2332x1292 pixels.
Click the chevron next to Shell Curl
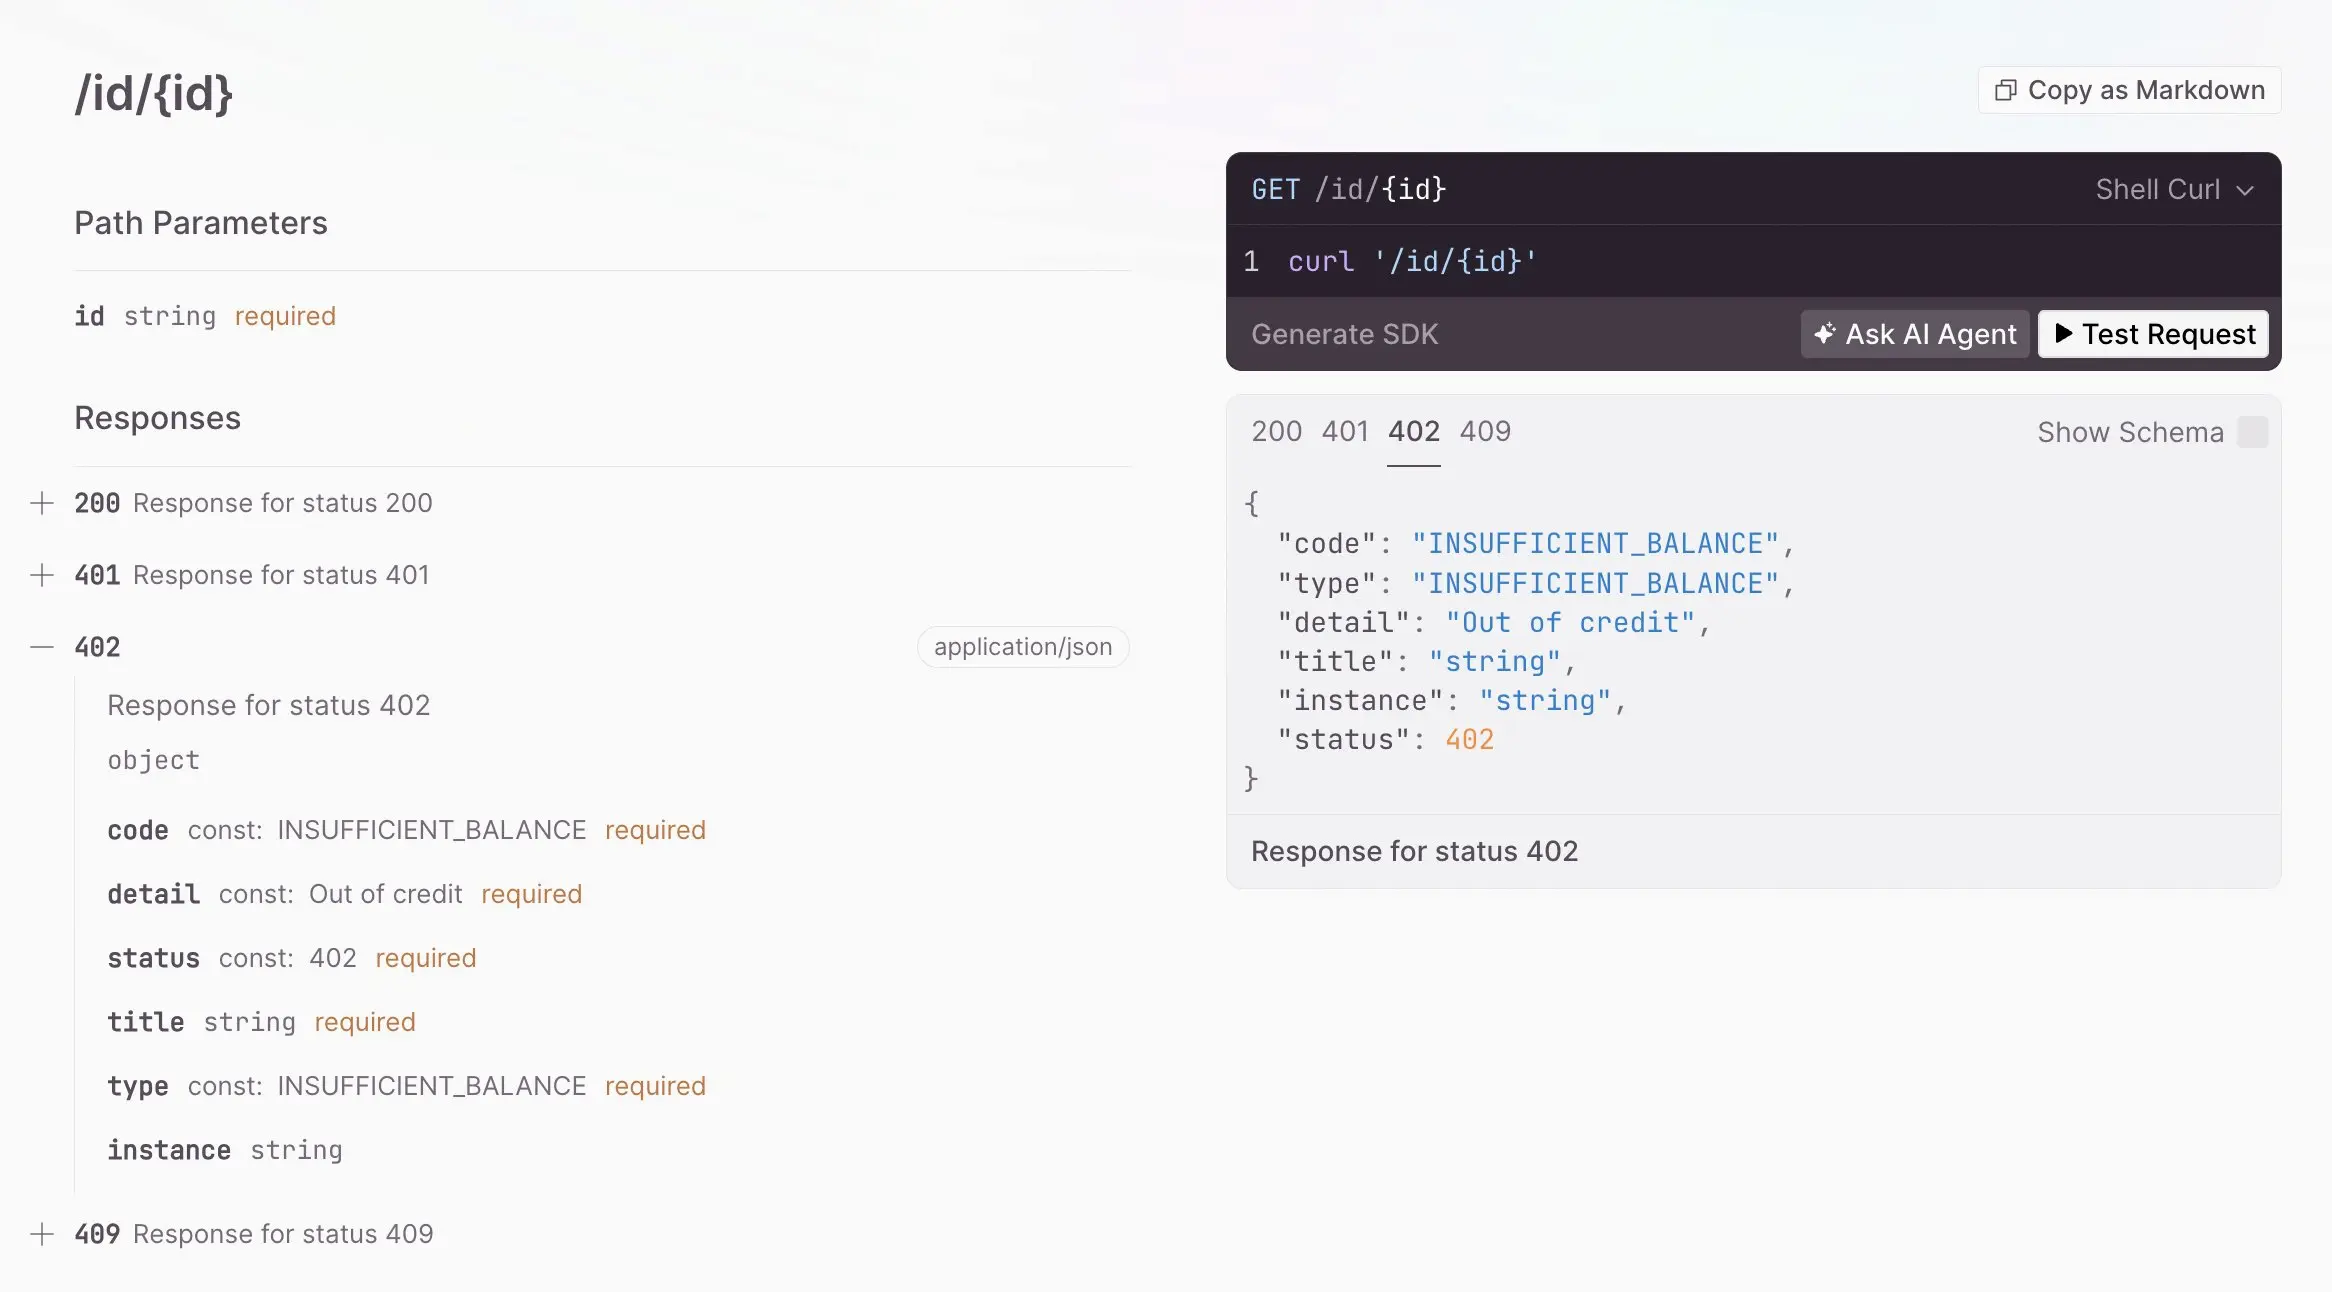point(2245,190)
